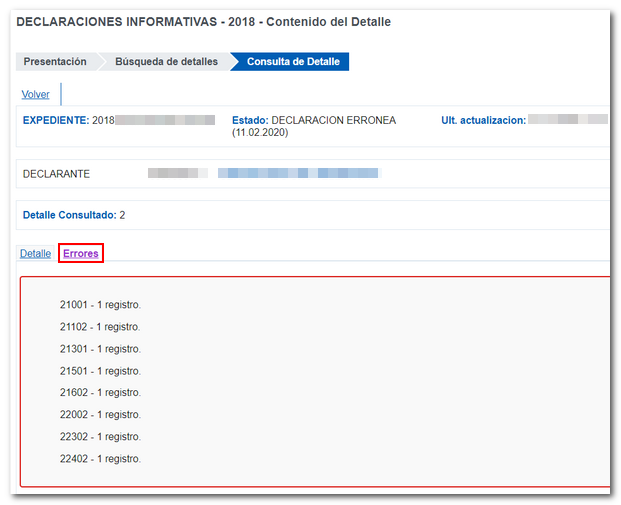Open the Errores tab
Image resolution: width=621 pixels, height=505 pixels.
(81, 254)
